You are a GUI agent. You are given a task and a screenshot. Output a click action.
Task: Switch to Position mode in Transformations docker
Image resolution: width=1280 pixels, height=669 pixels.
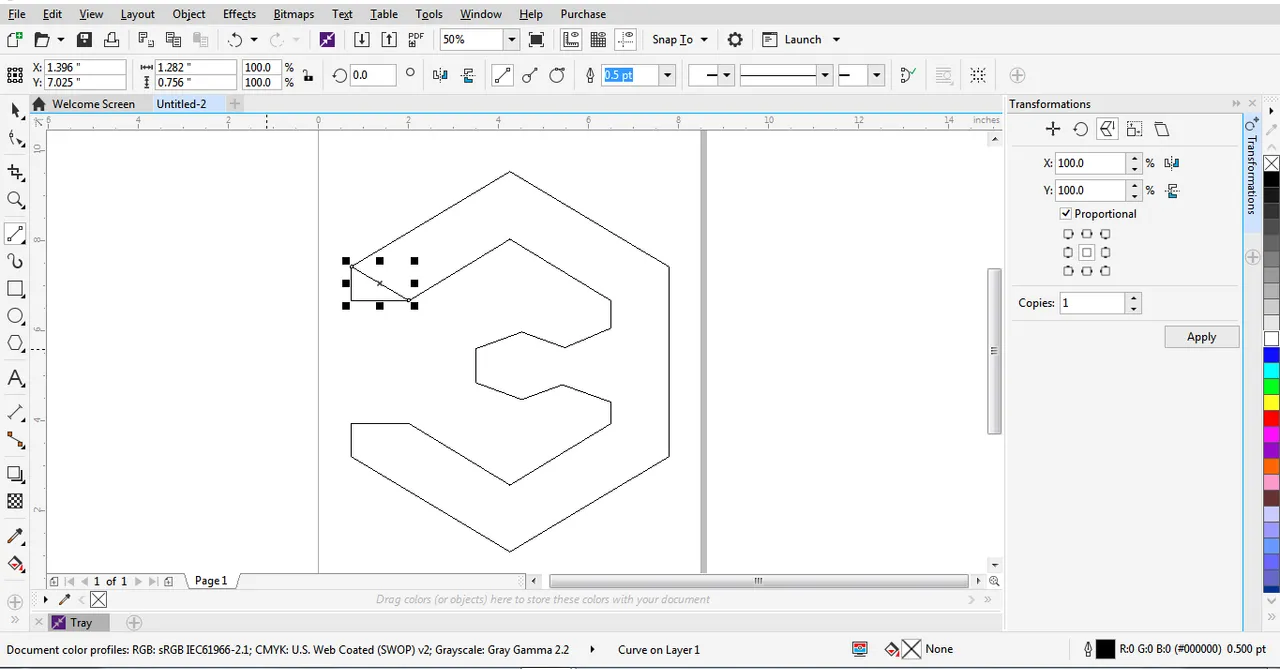click(1053, 129)
